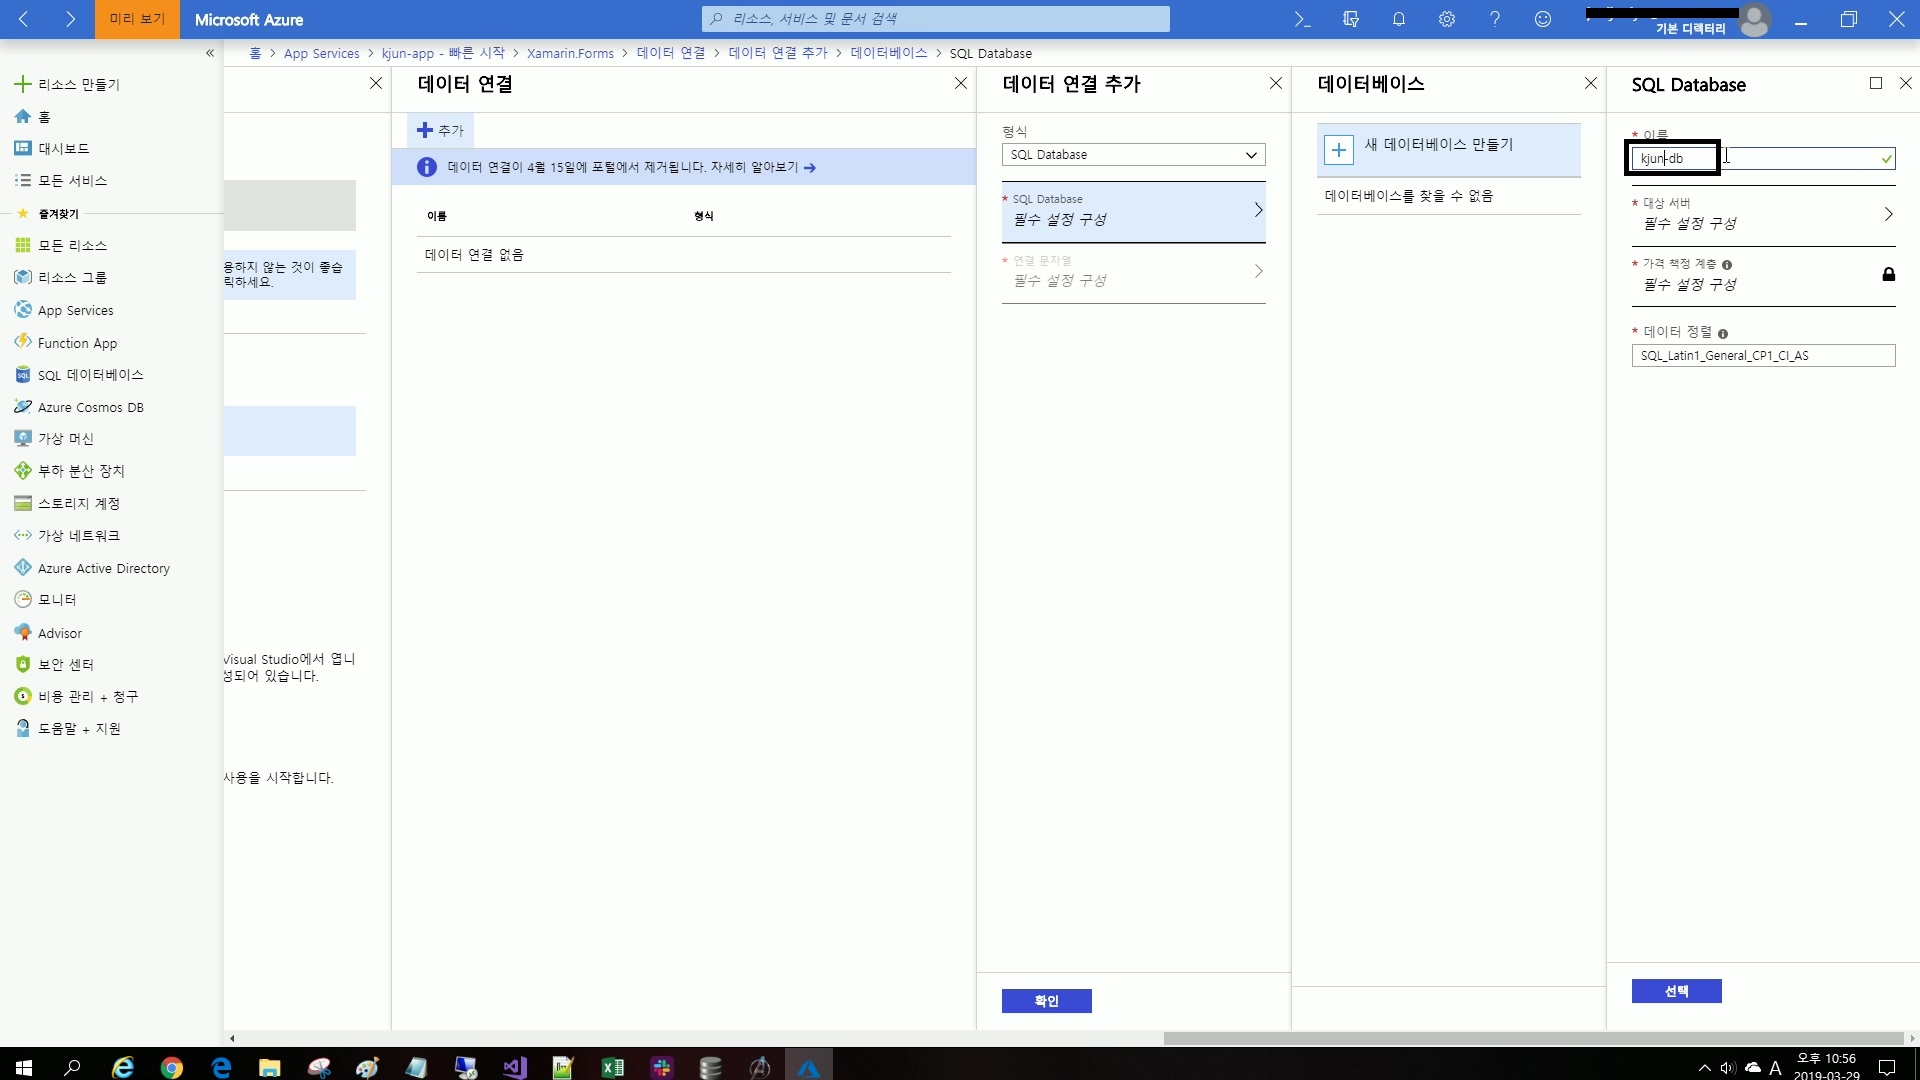Click the feedback smiley icon
Screen dimensions: 1920x1080
point(1542,19)
